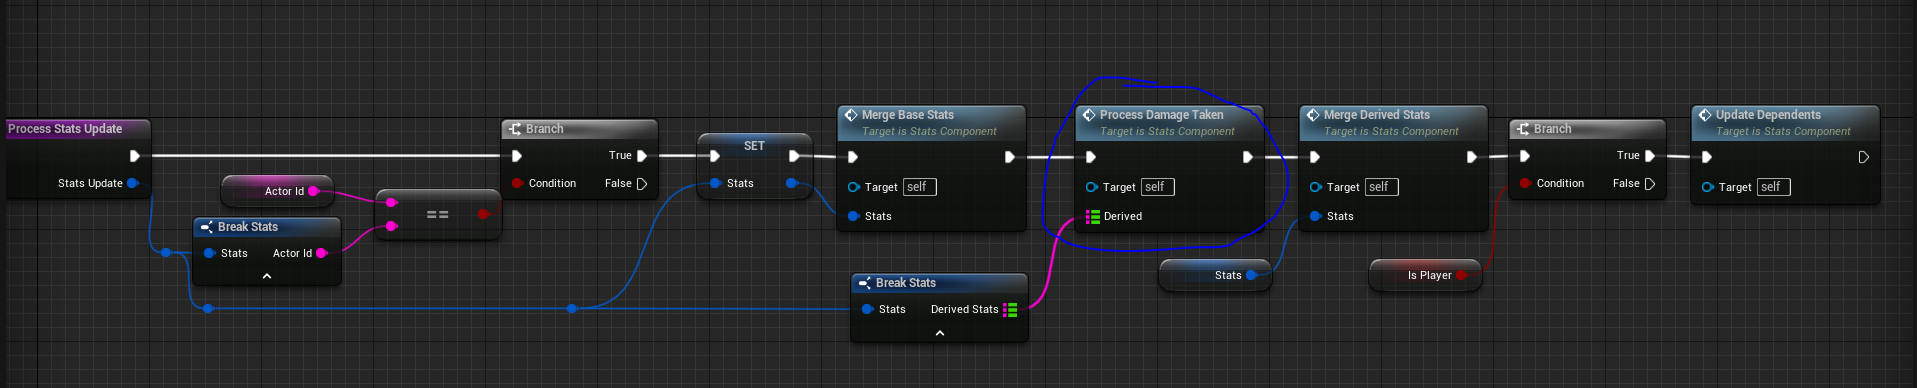Click Stats input pin on Merge Base Stats
Image resolution: width=1917 pixels, height=388 pixels.
point(853,216)
